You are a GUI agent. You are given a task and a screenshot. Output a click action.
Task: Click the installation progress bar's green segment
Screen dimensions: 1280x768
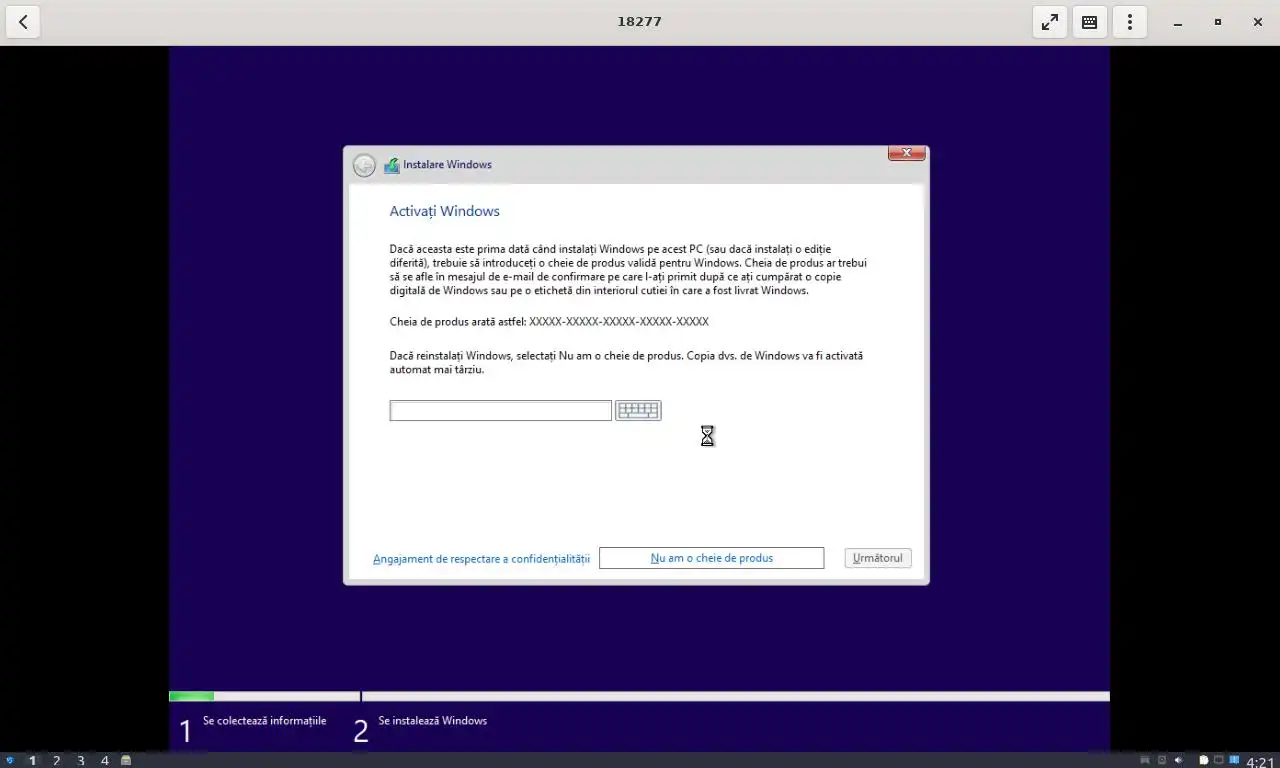coord(191,696)
